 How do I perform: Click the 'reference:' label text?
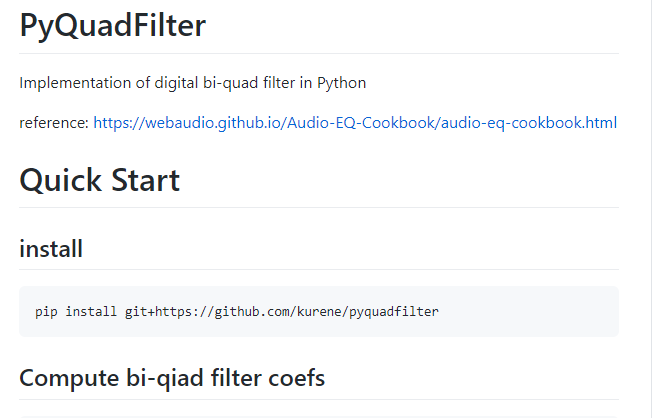point(54,123)
